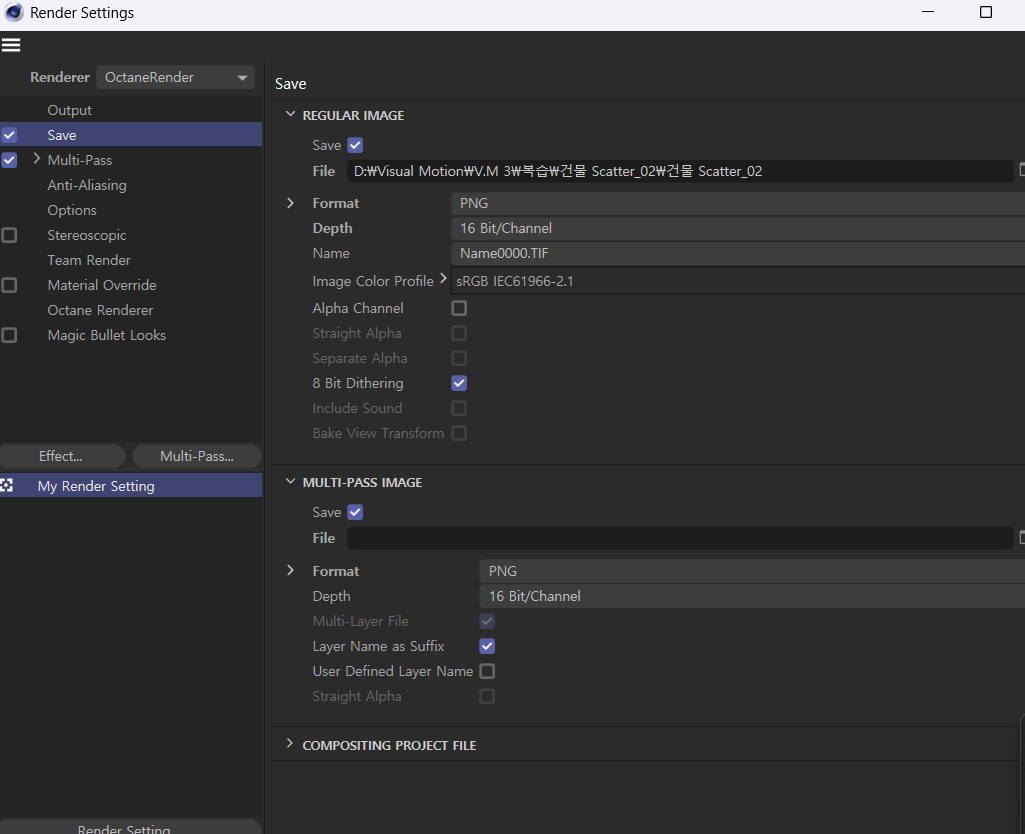Open Multi-Pass Format PNG dropdown

[x=752, y=571]
